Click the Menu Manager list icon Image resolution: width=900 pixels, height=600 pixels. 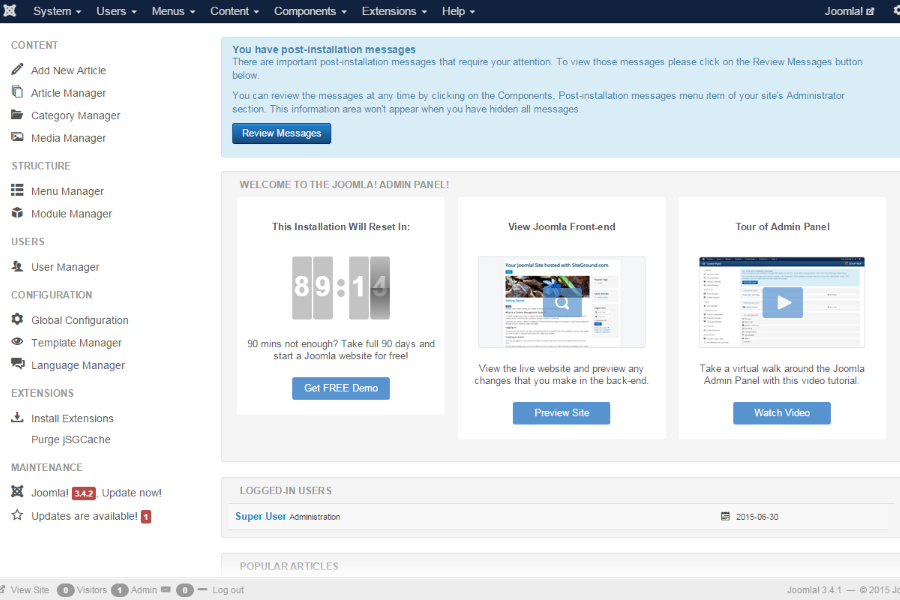(x=17, y=190)
